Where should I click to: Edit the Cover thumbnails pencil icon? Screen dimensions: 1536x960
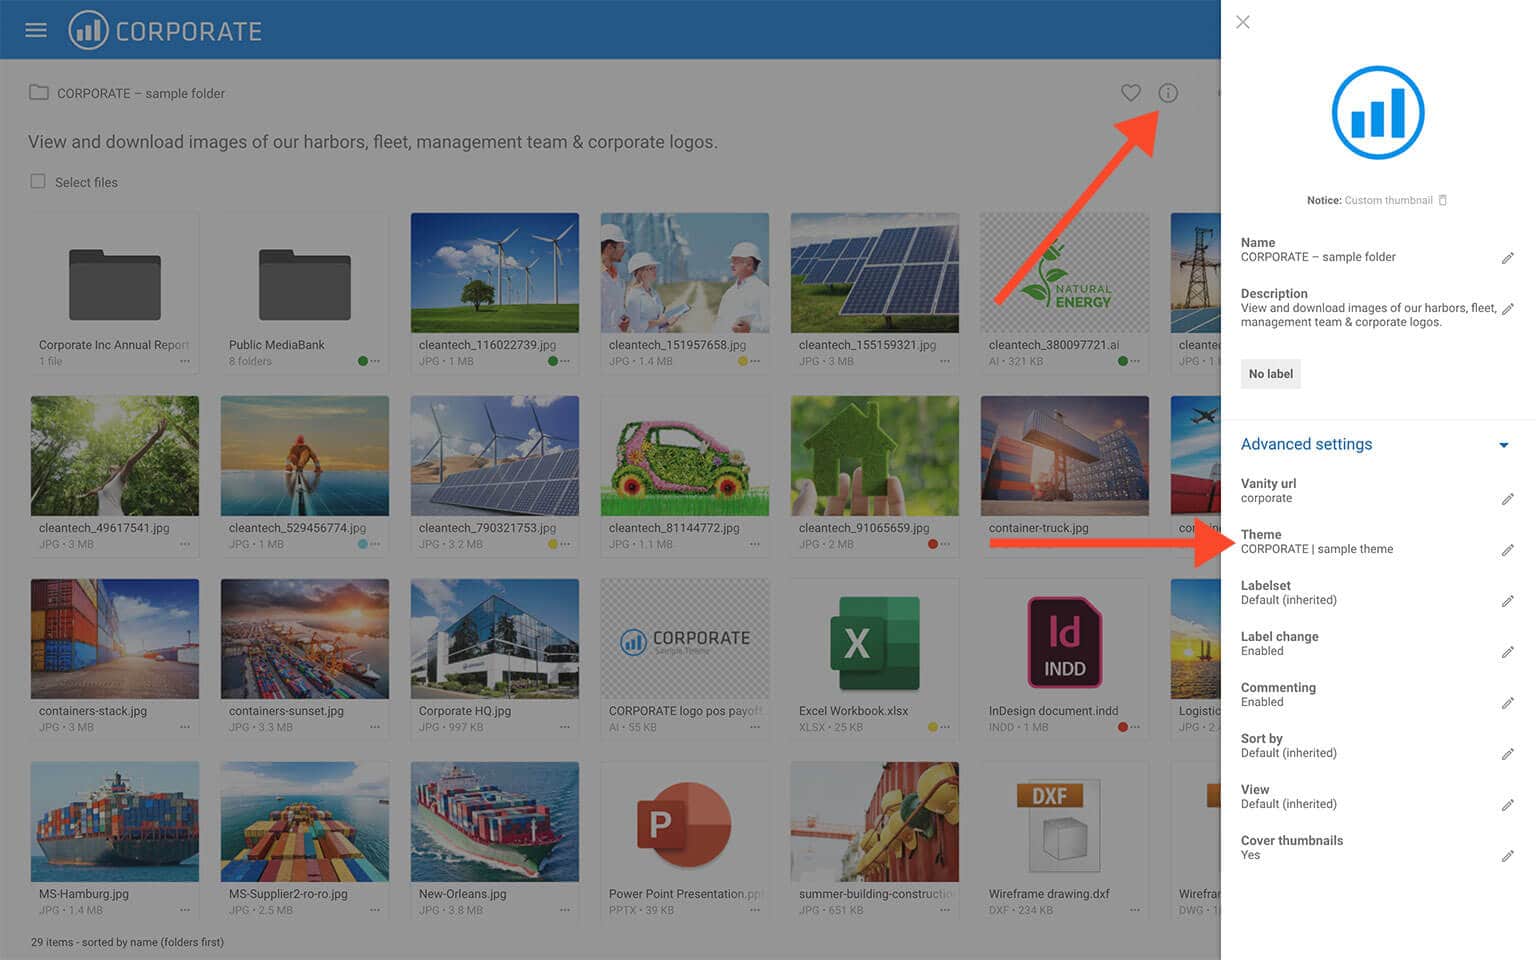coord(1507,856)
